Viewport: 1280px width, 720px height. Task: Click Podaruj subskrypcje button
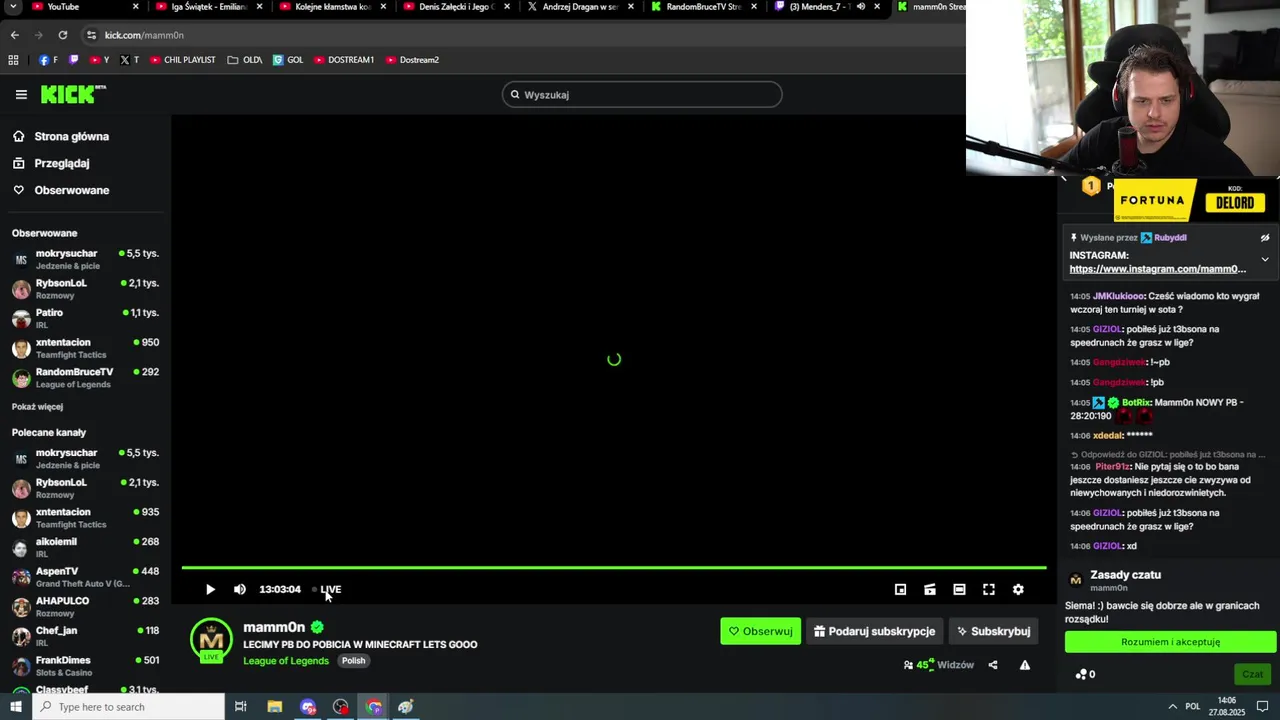(x=874, y=631)
